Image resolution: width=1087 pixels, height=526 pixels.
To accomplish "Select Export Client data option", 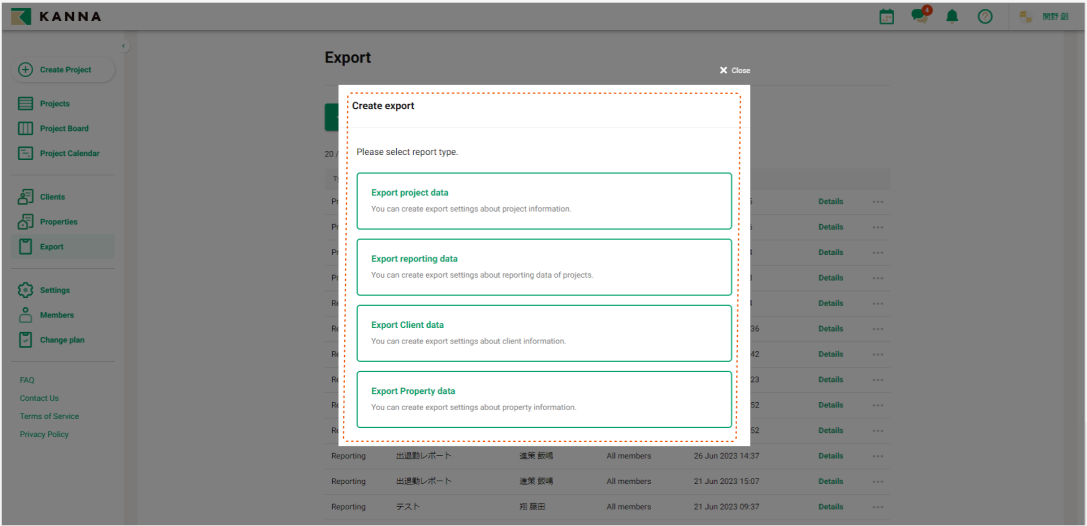I will pyautogui.click(x=544, y=333).
